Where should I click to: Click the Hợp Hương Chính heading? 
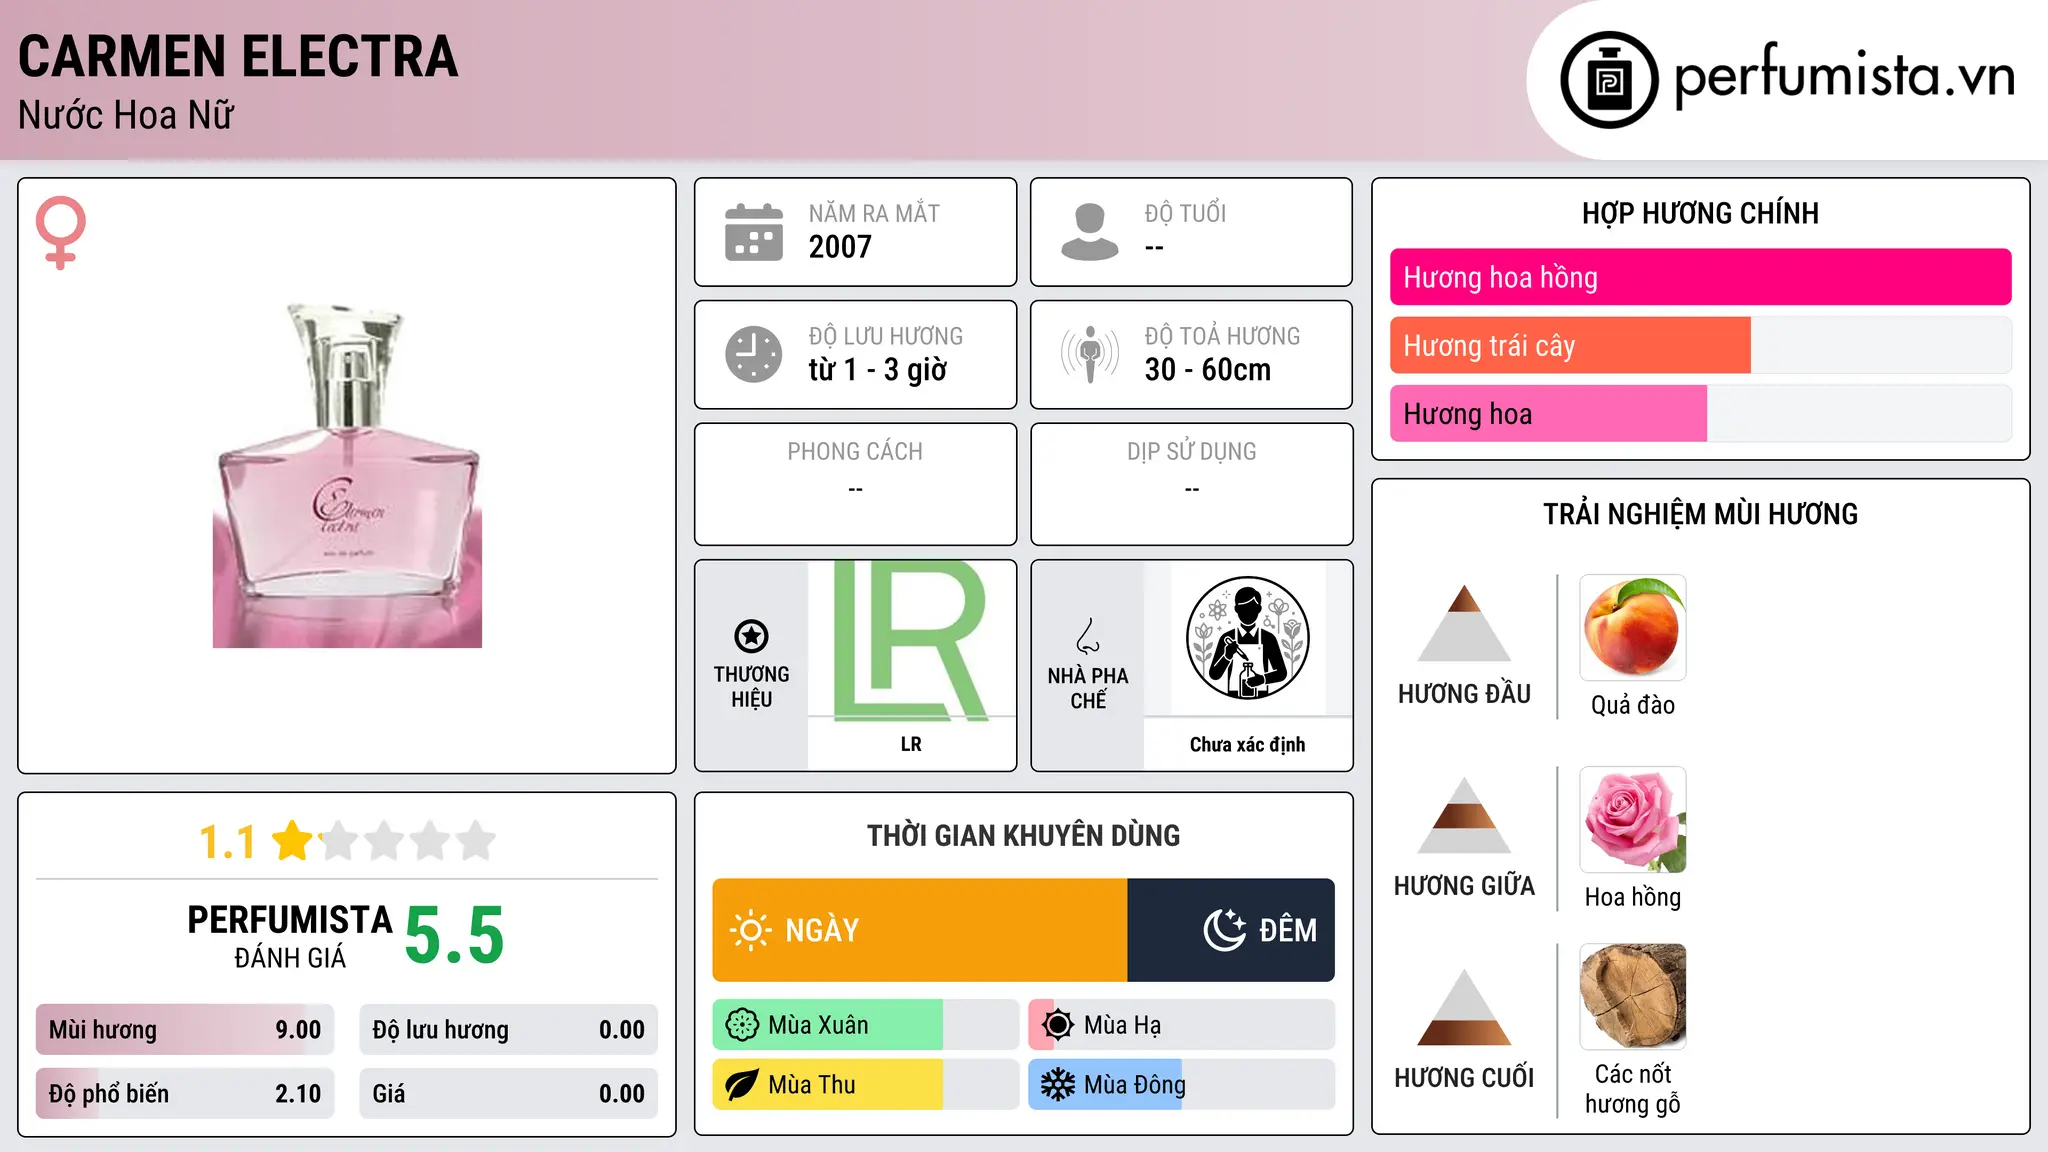(1701, 213)
